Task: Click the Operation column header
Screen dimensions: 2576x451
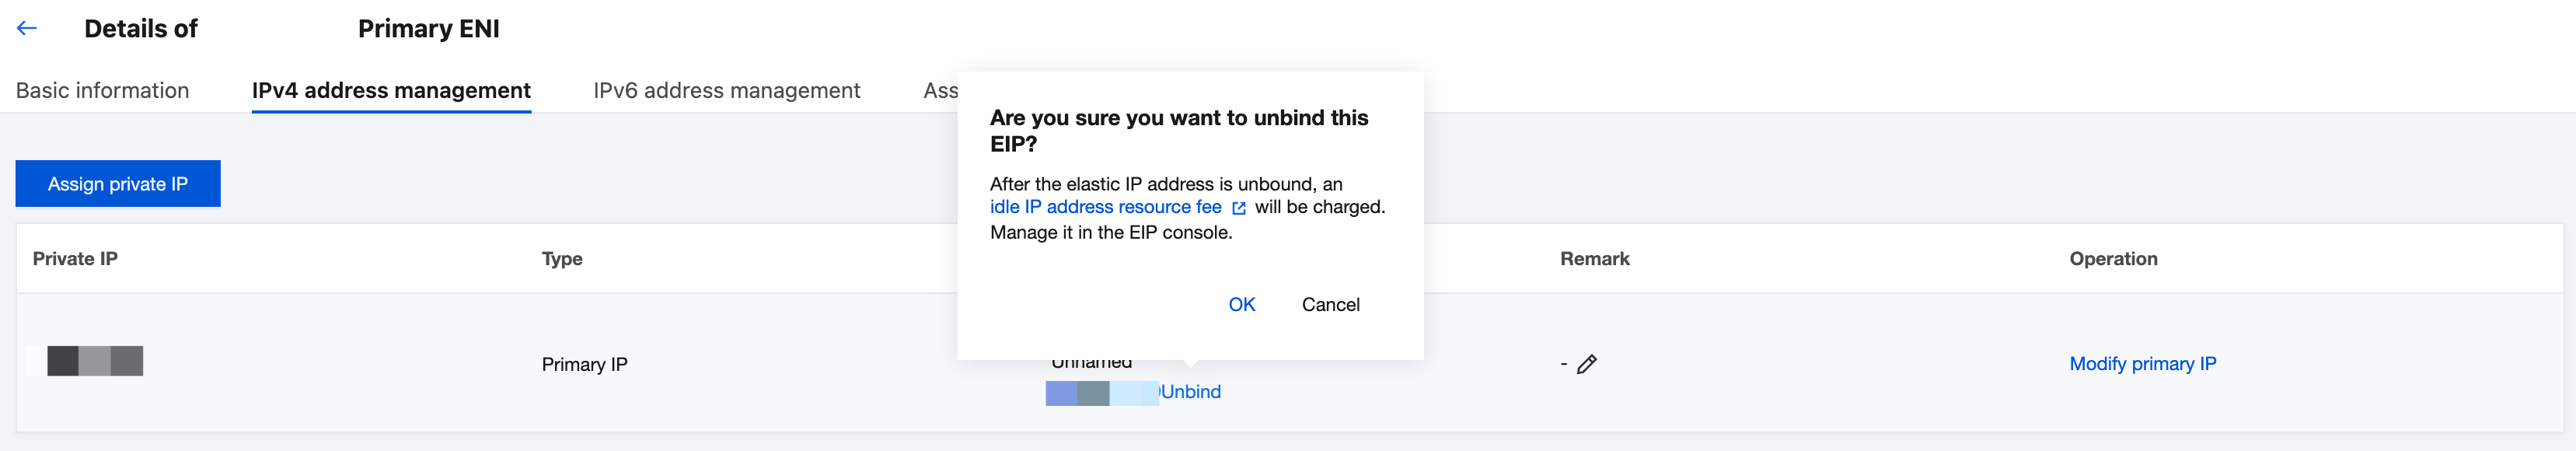Action: point(2113,259)
